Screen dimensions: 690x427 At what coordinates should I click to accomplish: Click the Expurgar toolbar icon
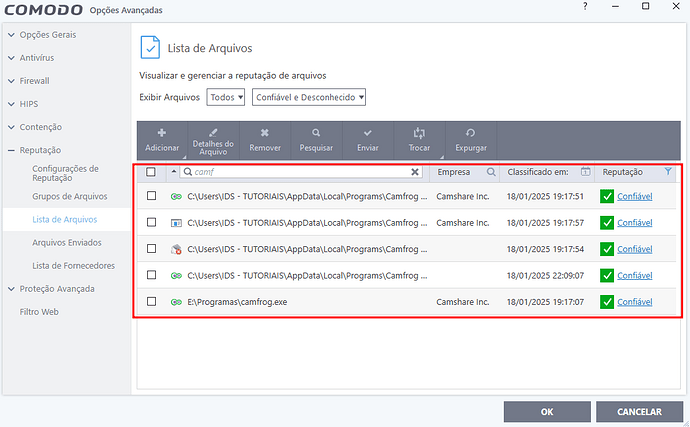click(x=470, y=132)
